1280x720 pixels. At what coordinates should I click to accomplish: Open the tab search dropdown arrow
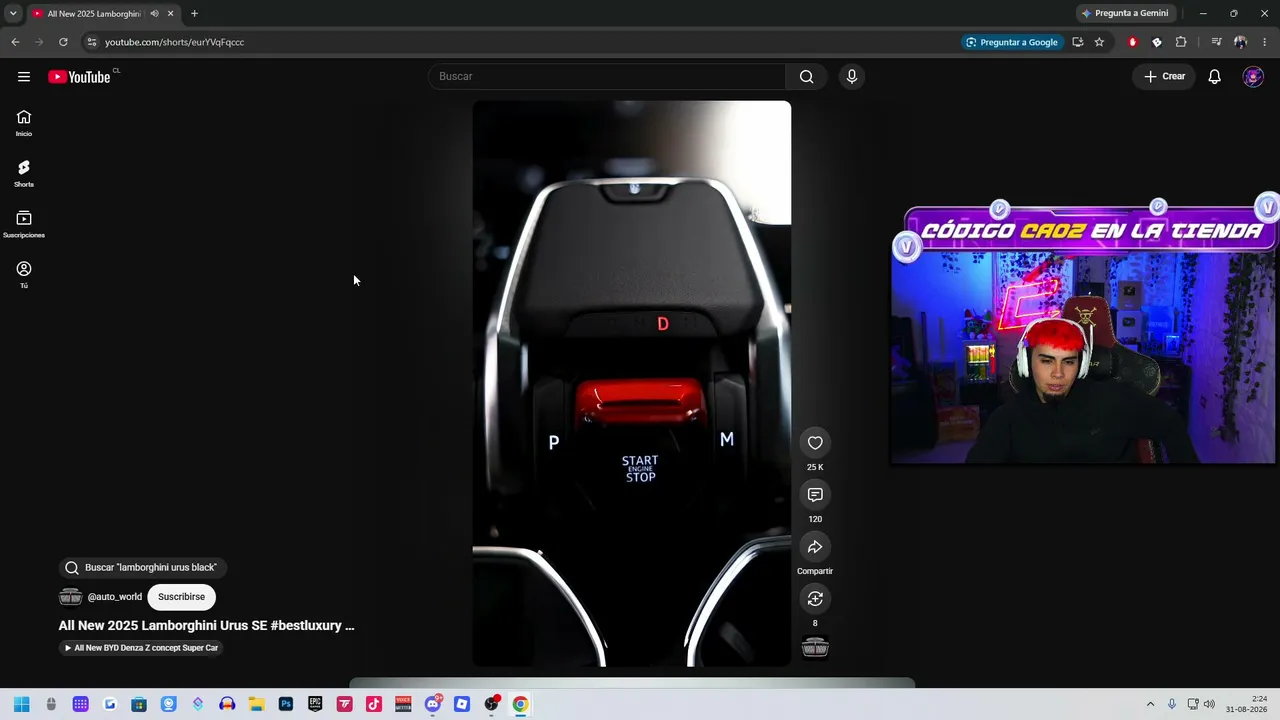tap(13, 14)
